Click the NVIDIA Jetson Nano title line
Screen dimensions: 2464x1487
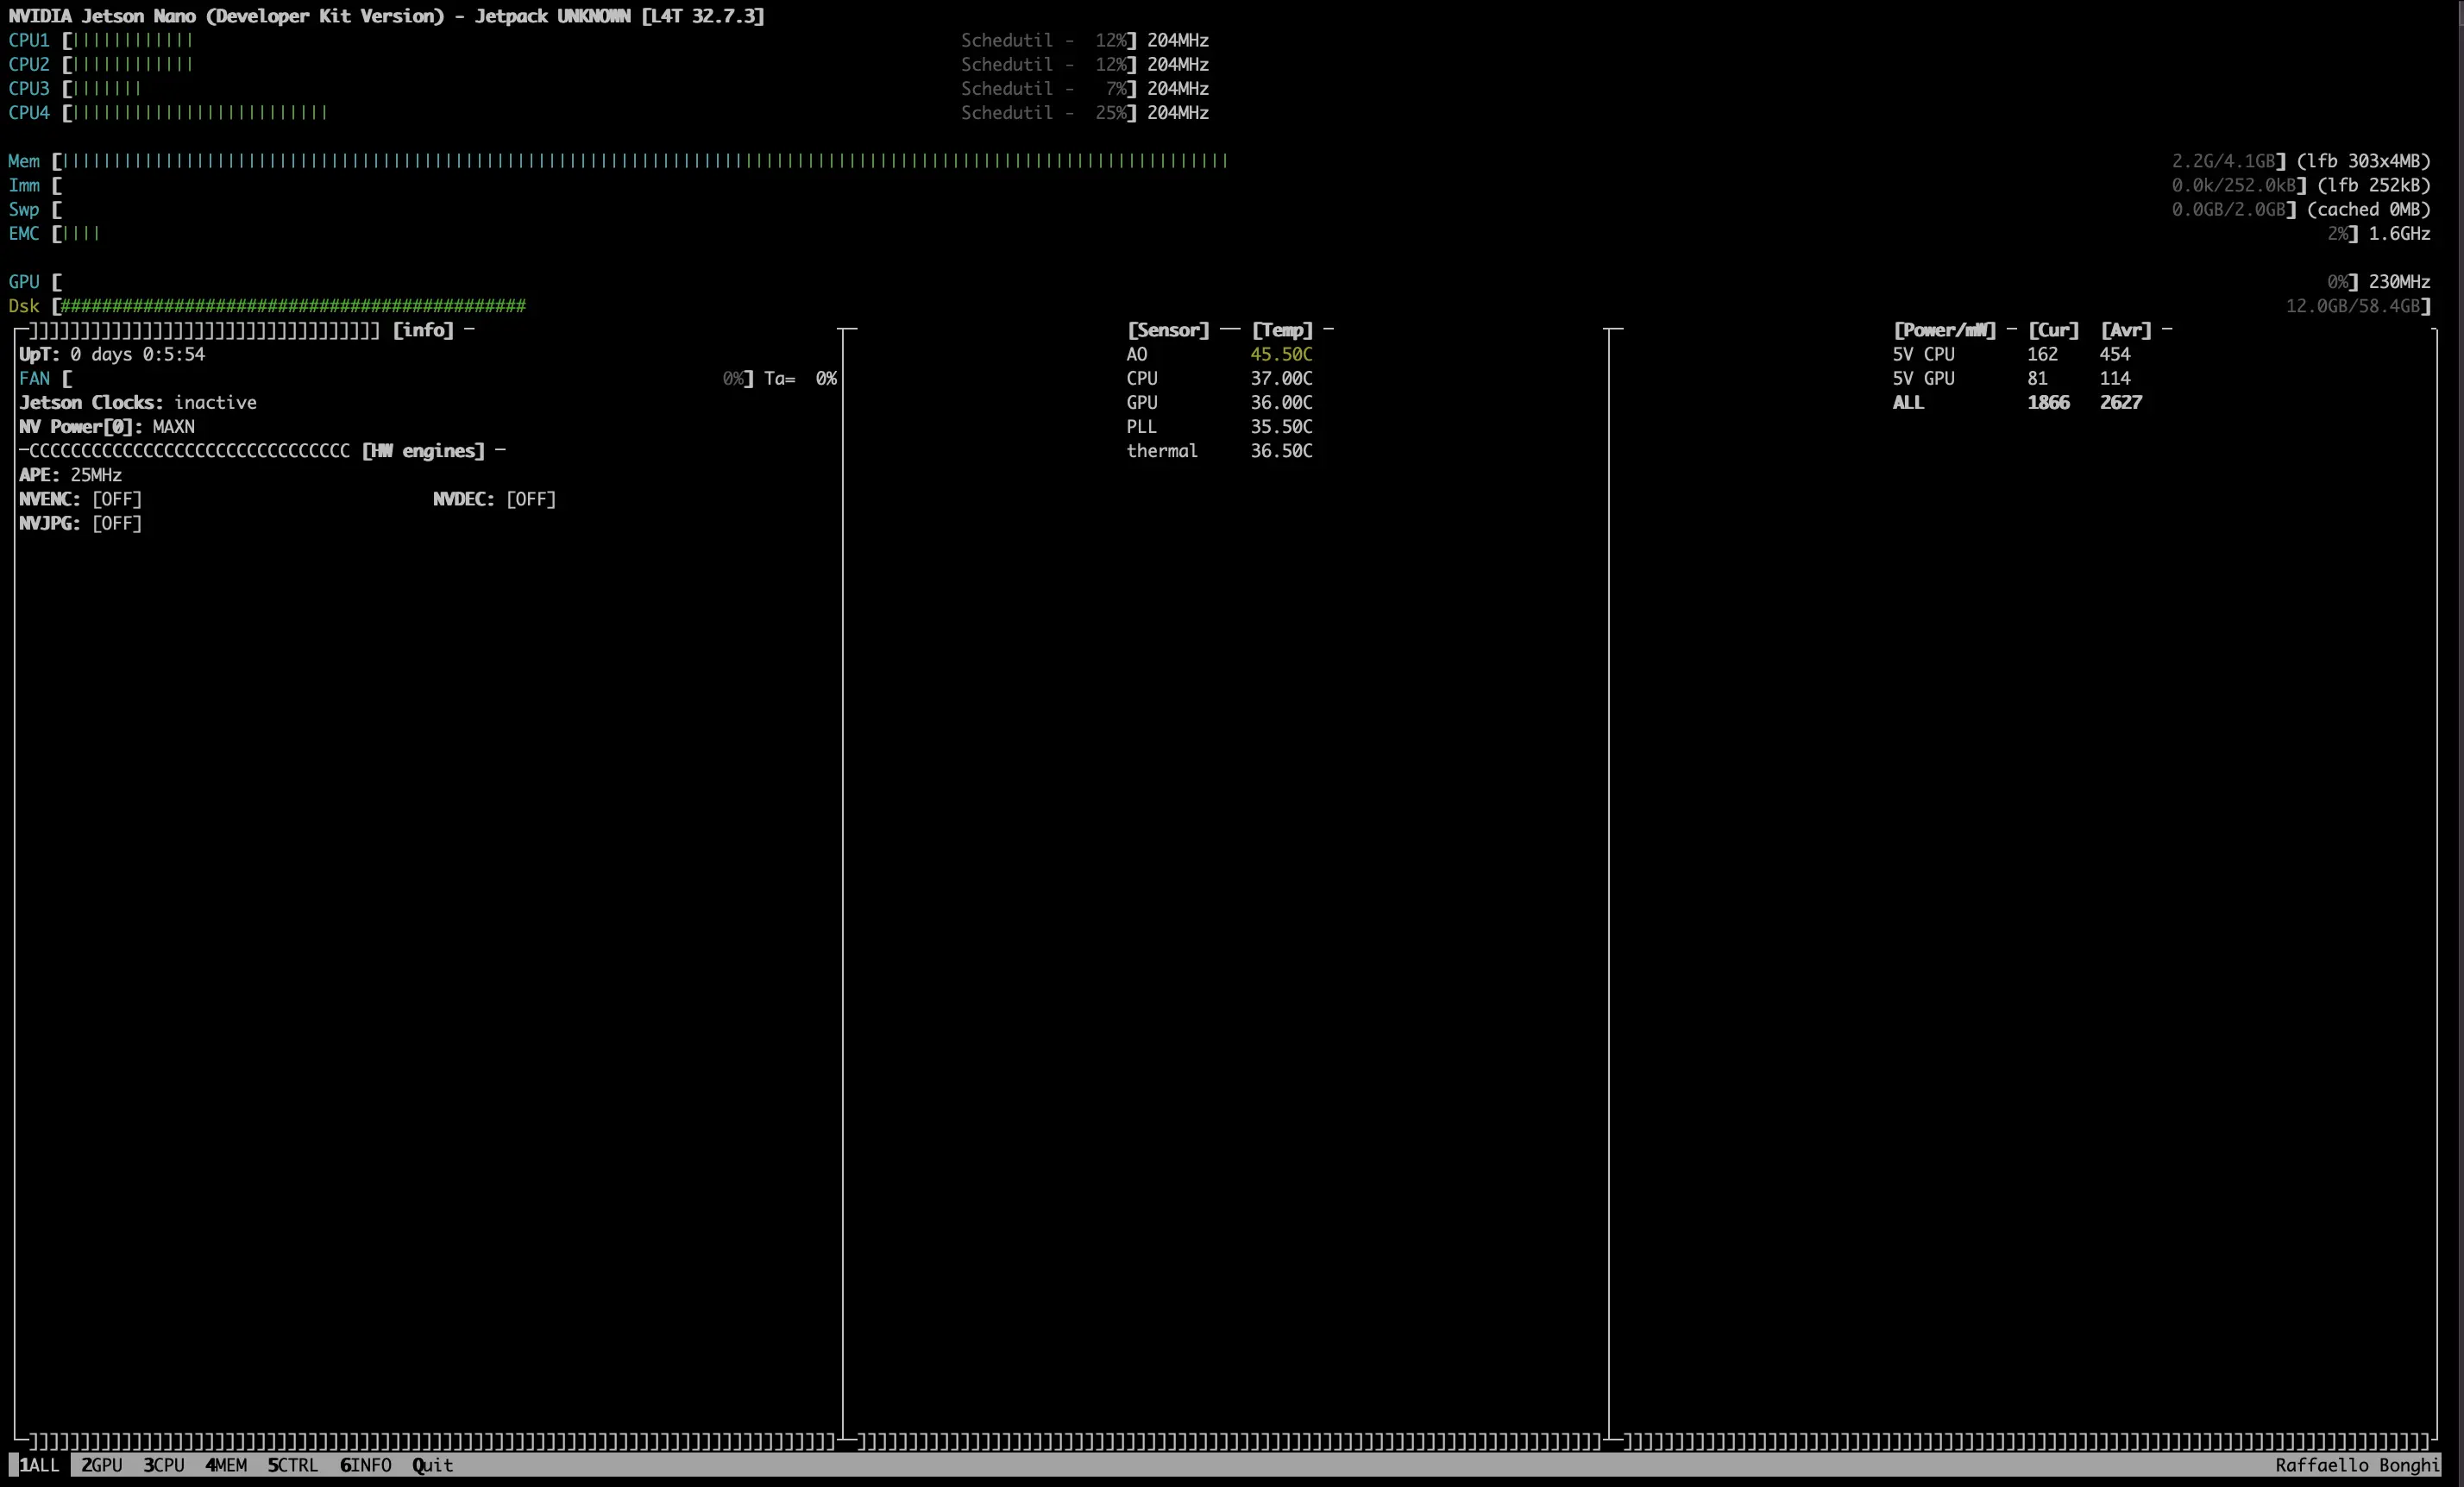tap(386, 16)
